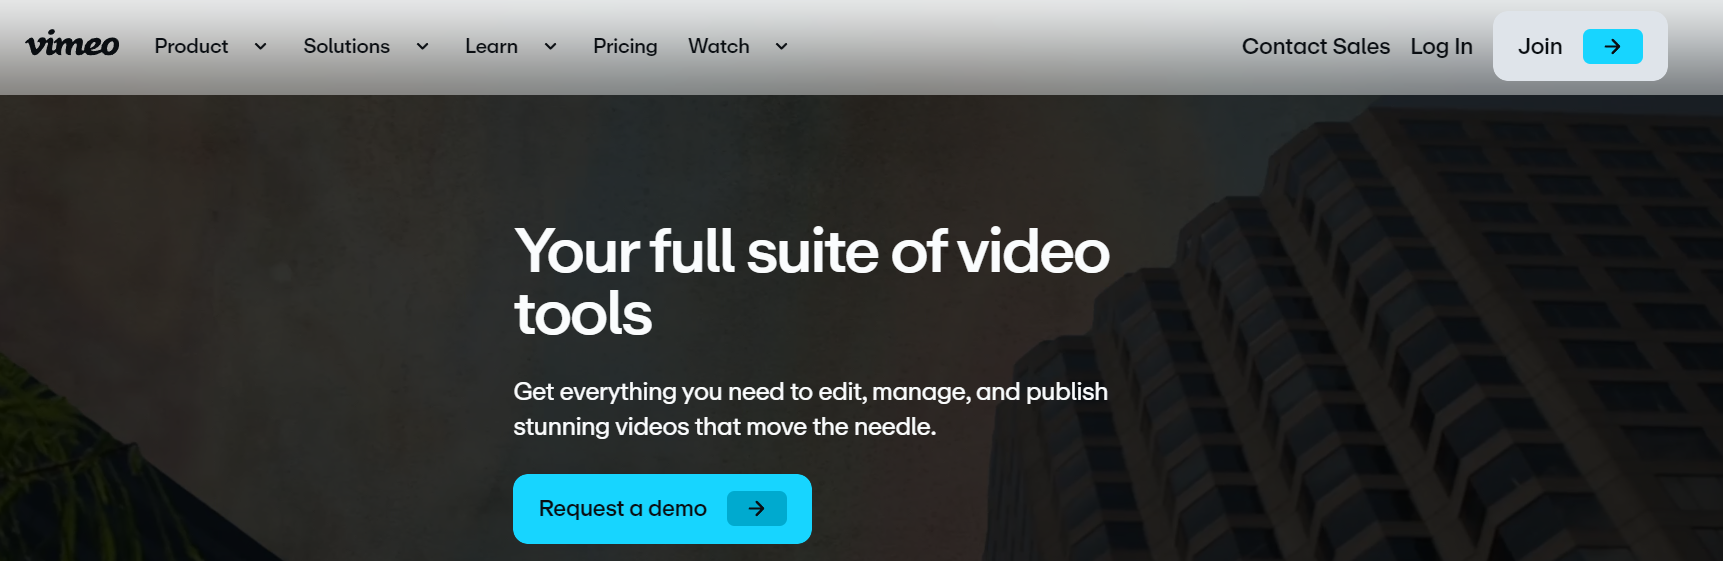Open the Learn menu
This screenshot has height=561, width=1723.
491,46
